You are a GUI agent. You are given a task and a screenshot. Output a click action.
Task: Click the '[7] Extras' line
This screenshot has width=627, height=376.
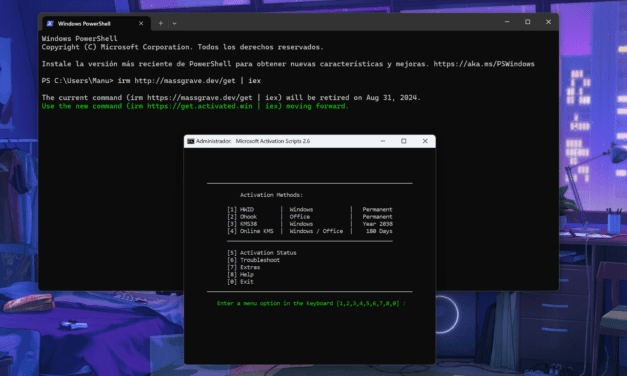(244, 267)
